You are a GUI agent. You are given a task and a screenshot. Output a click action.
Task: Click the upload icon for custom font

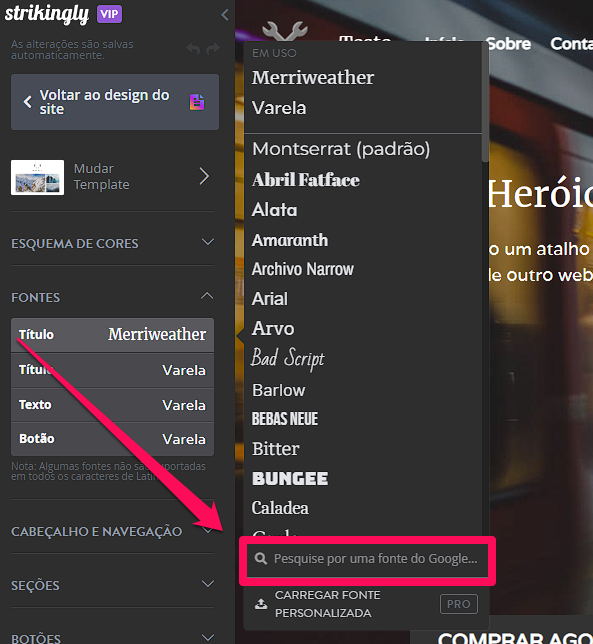coord(261,604)
